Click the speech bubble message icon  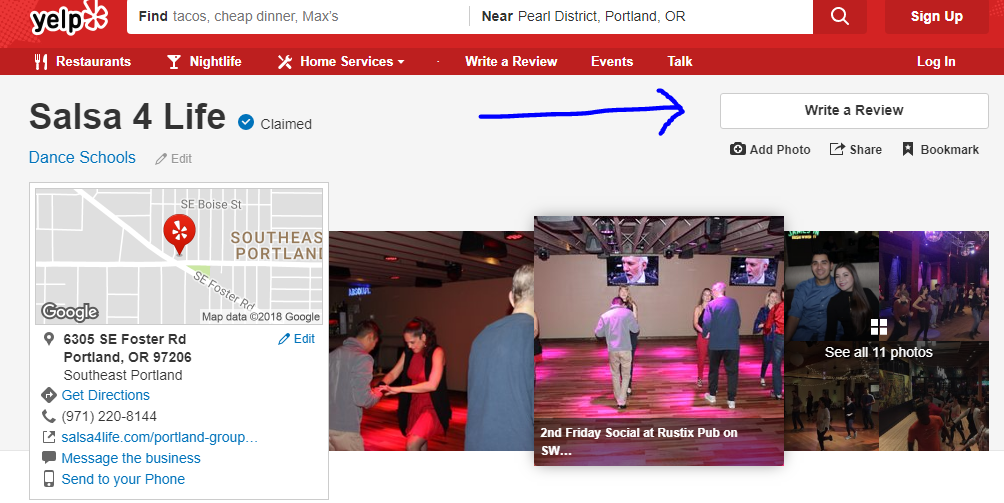(x=49, y=458)
